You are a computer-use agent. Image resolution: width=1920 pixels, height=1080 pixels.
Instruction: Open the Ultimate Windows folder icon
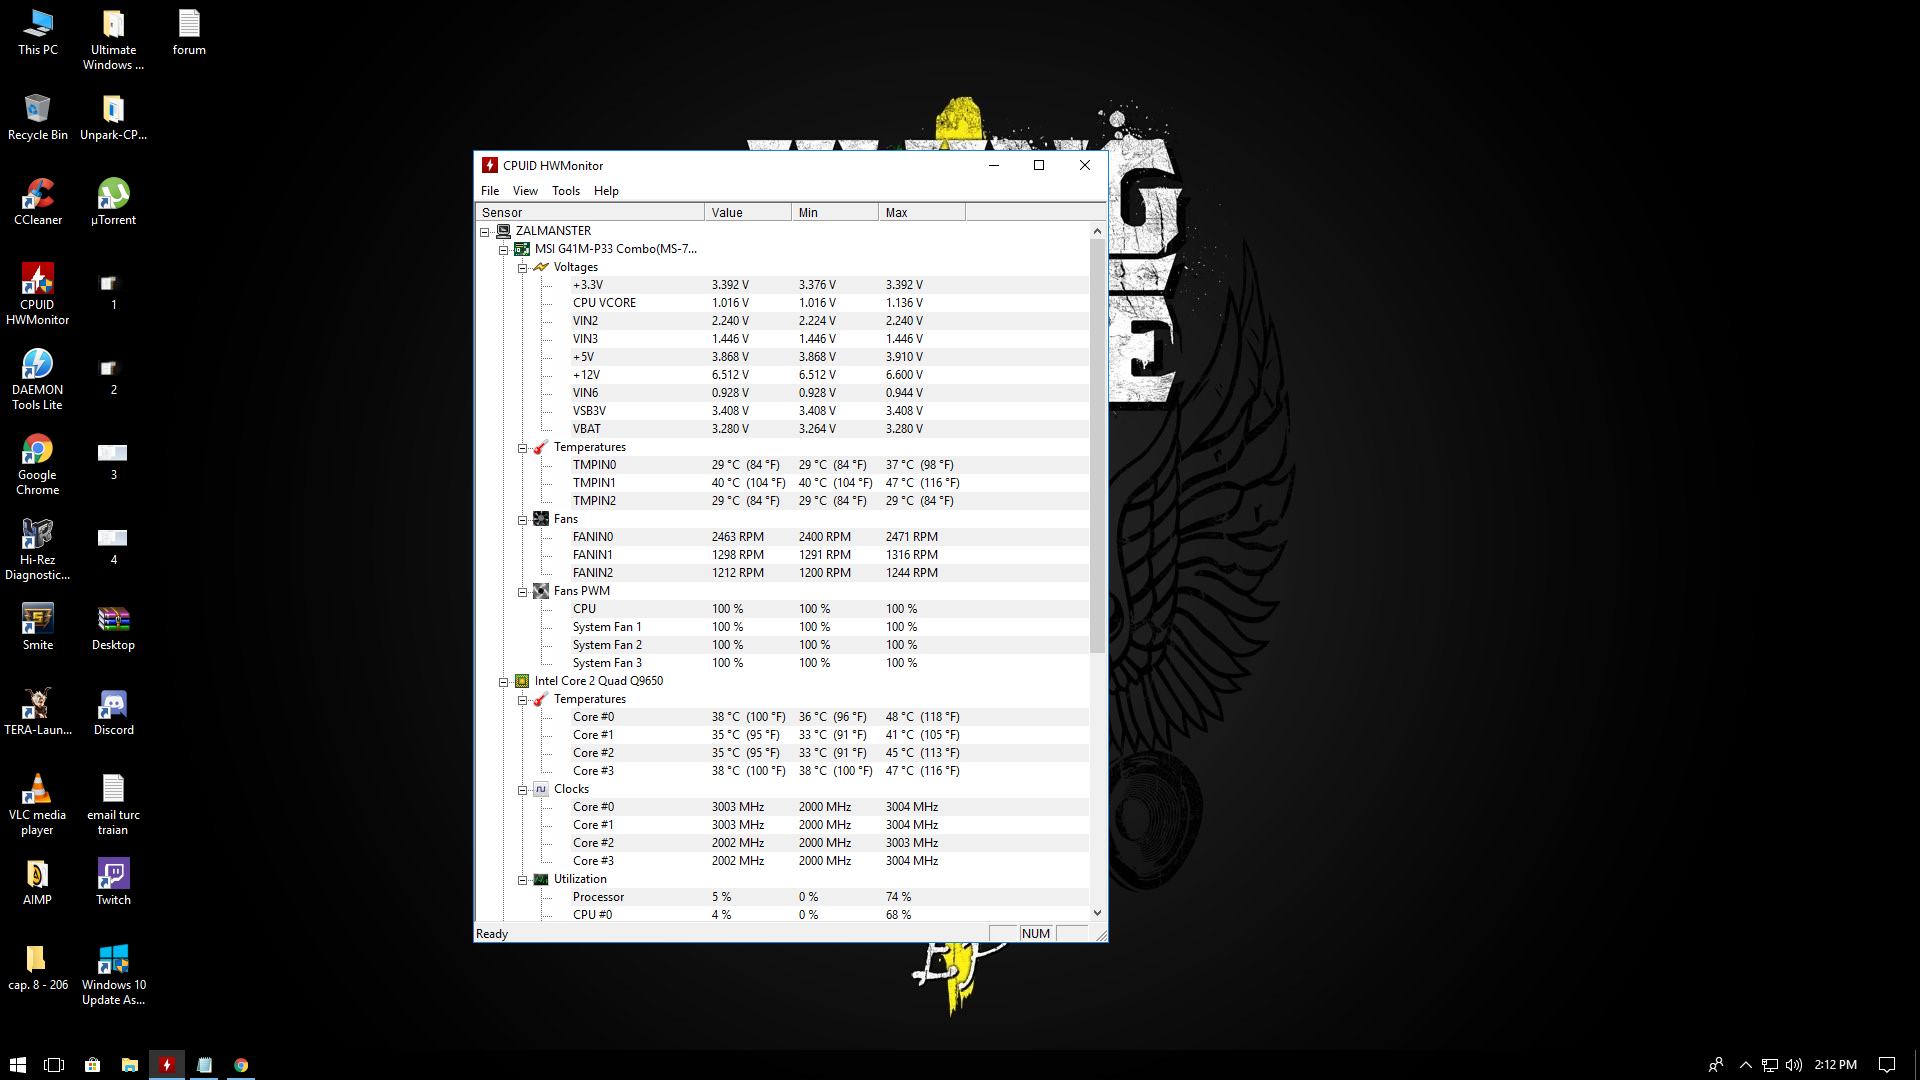113,39
